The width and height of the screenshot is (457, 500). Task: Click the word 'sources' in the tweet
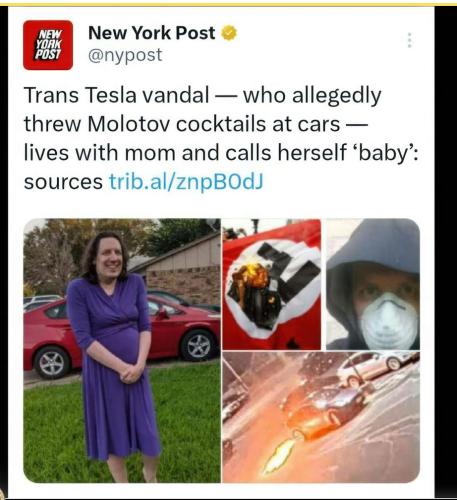coord(63,182)
